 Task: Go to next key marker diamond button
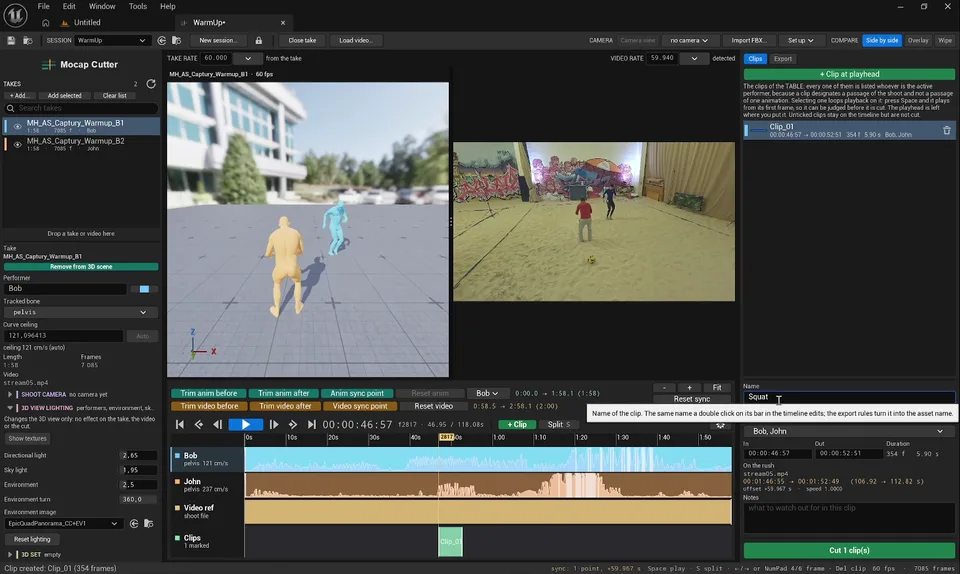[293, 424]
